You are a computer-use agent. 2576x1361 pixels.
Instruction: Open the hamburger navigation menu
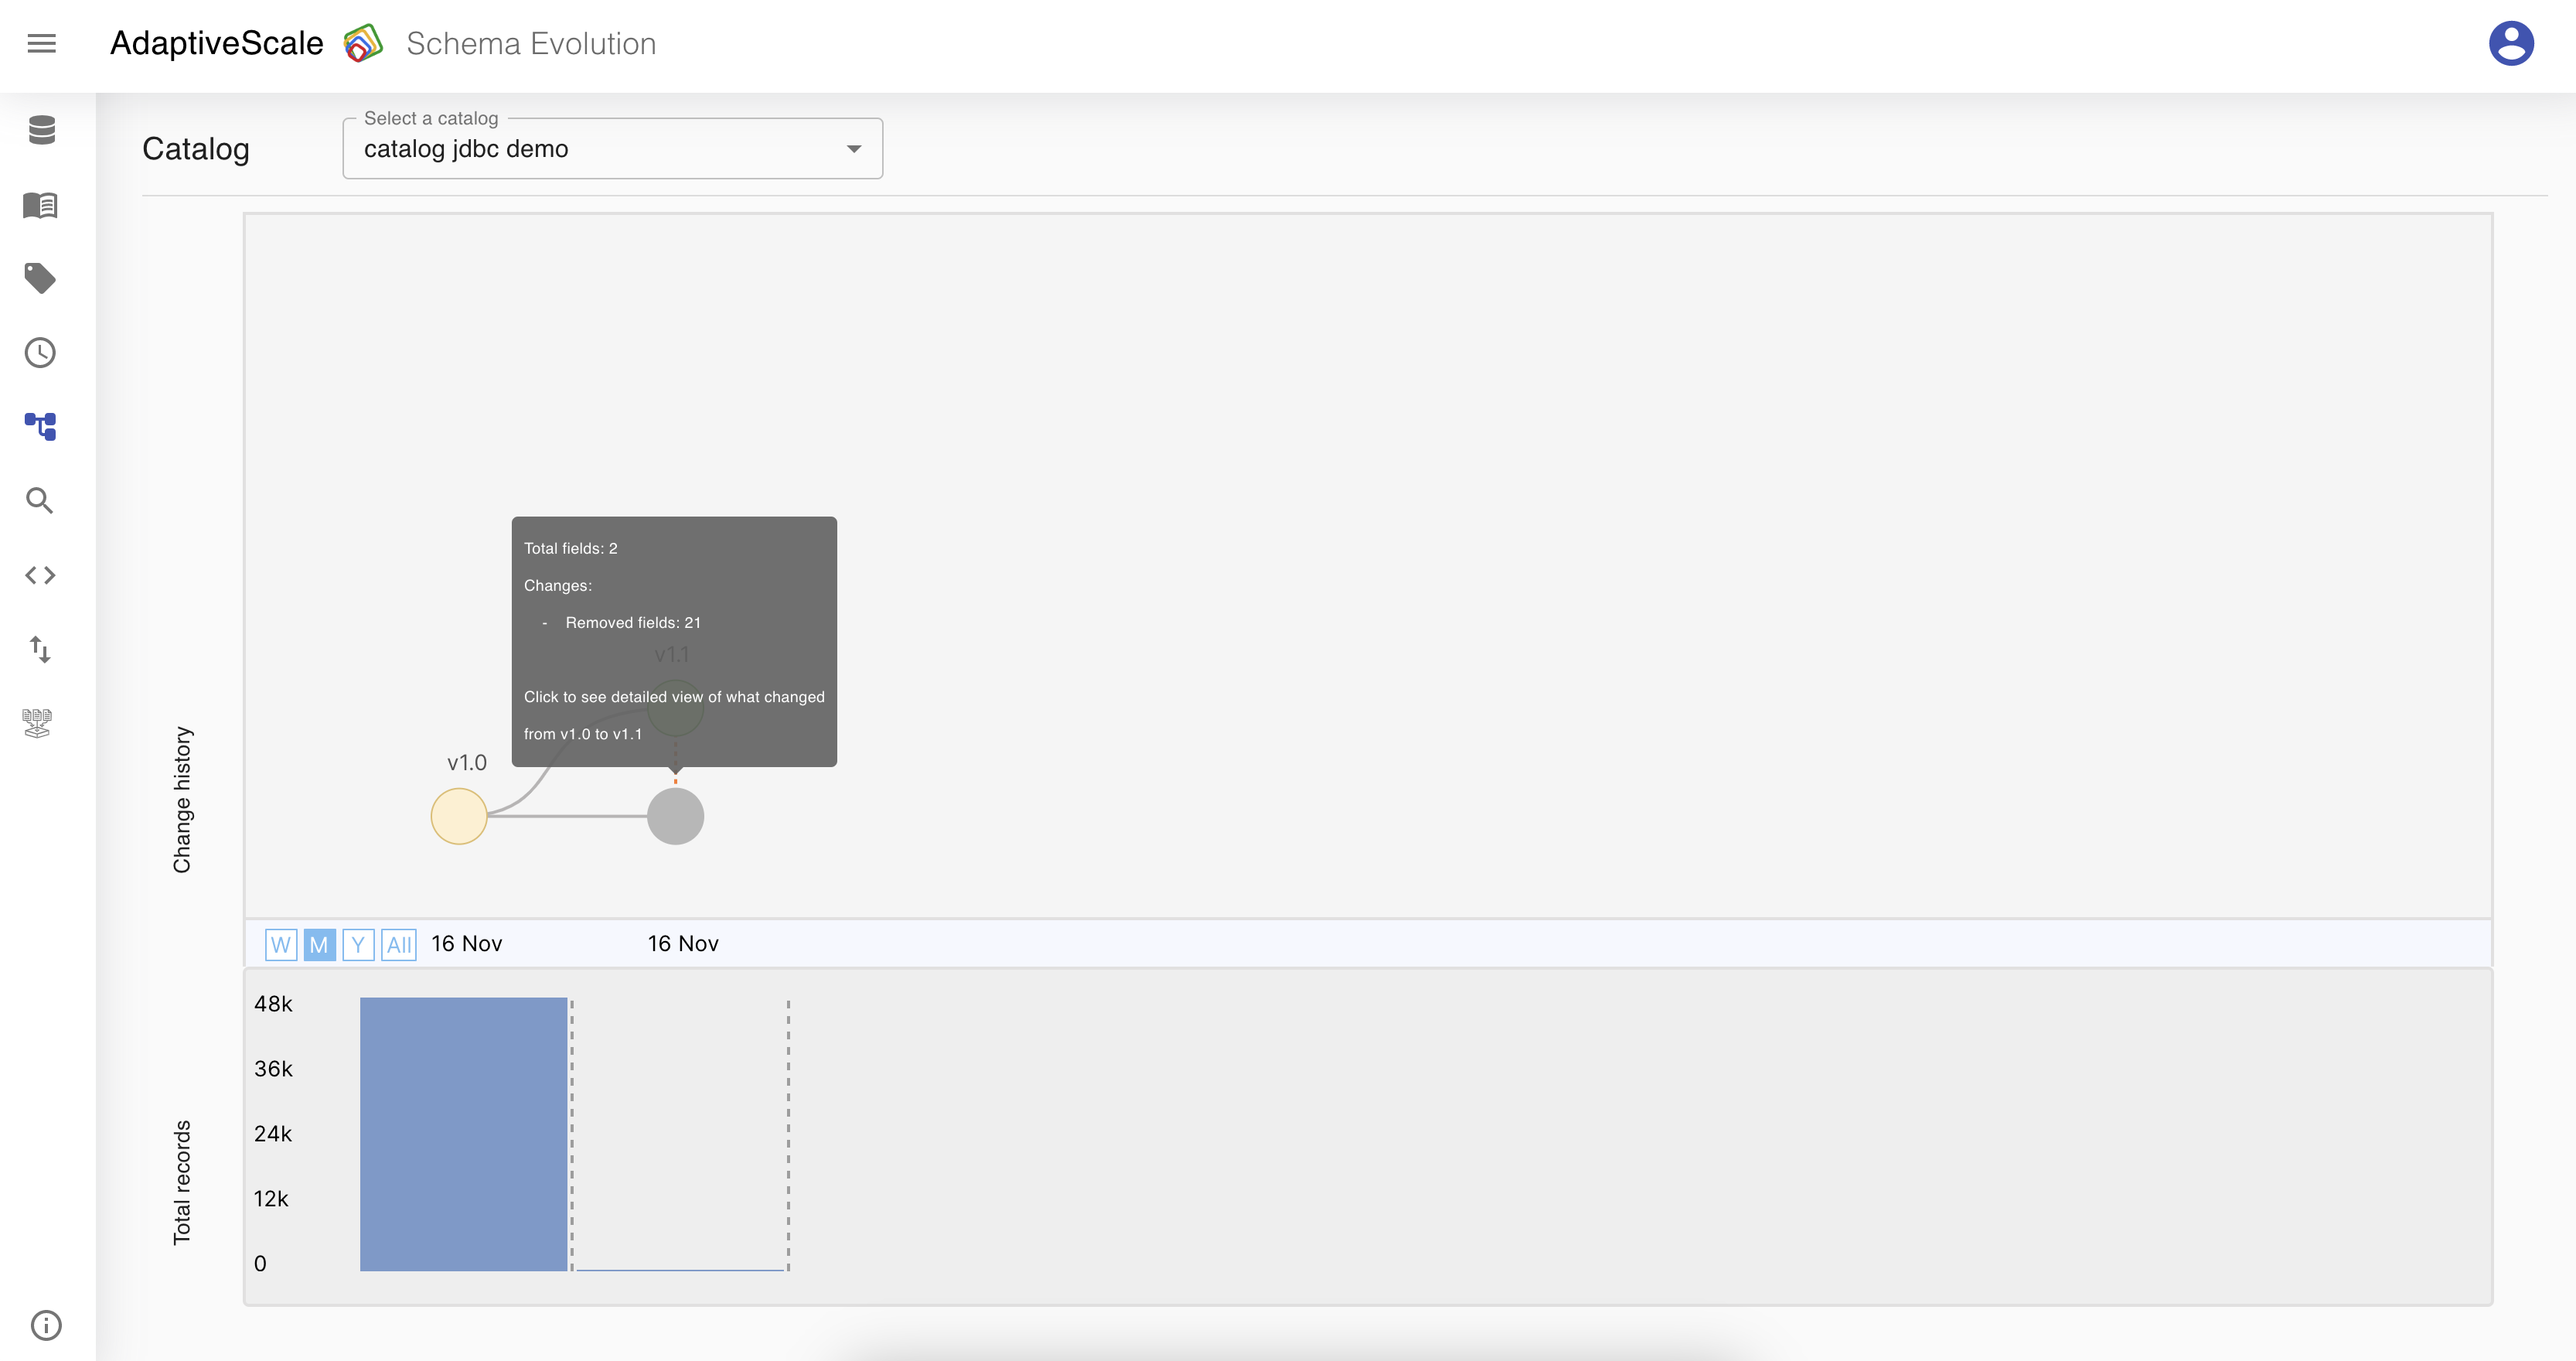pos(41,44)
